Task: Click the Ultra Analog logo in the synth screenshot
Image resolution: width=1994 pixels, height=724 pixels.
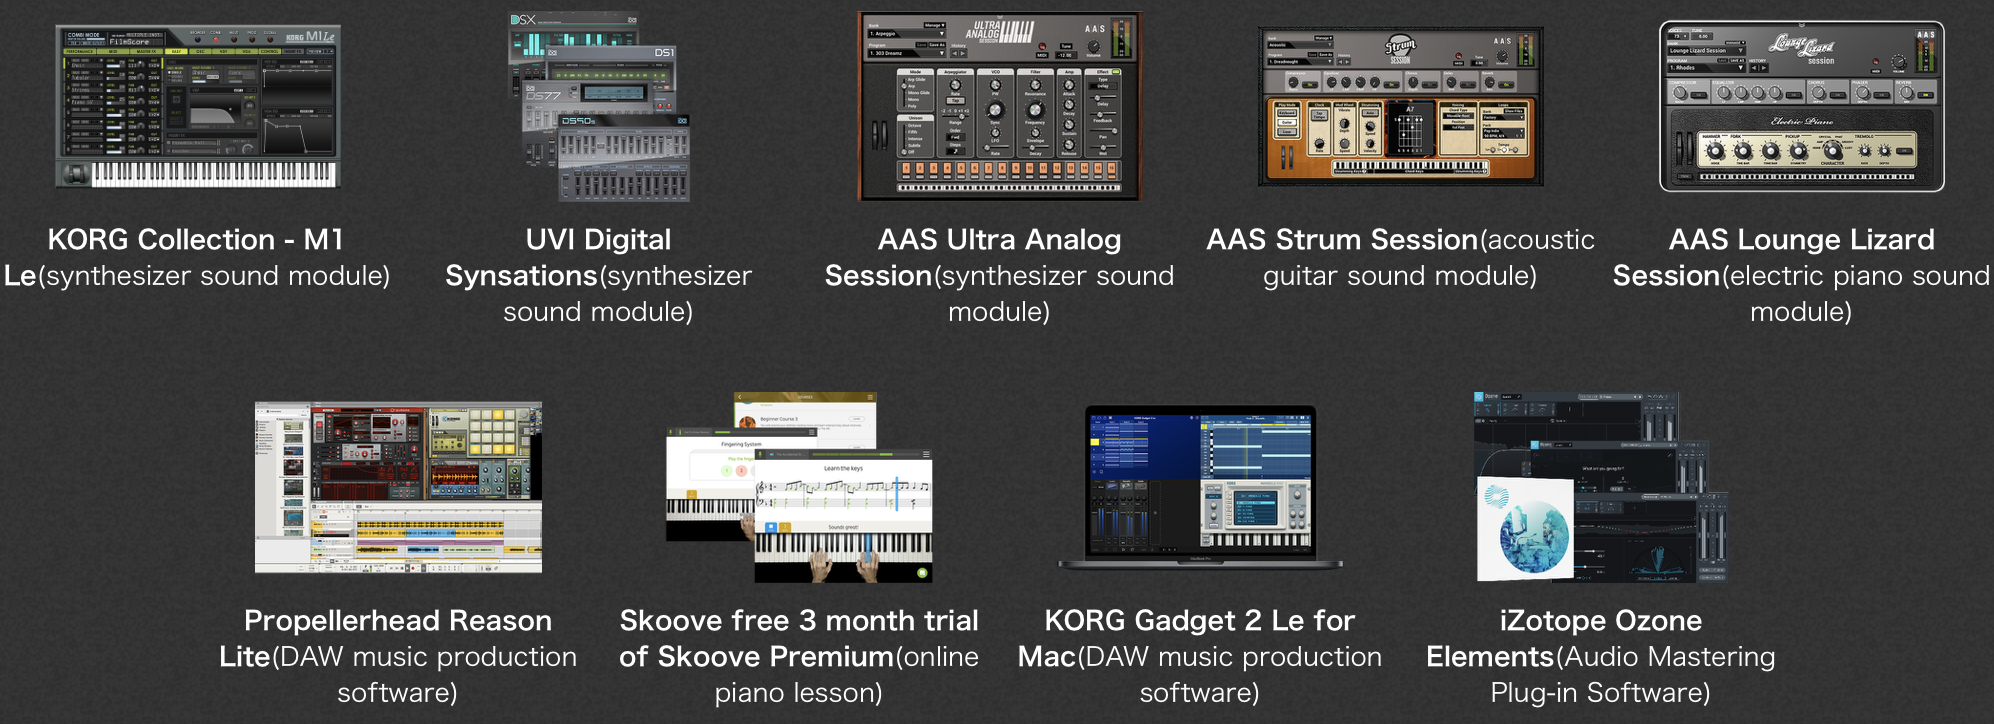Action: pos(999,32)
